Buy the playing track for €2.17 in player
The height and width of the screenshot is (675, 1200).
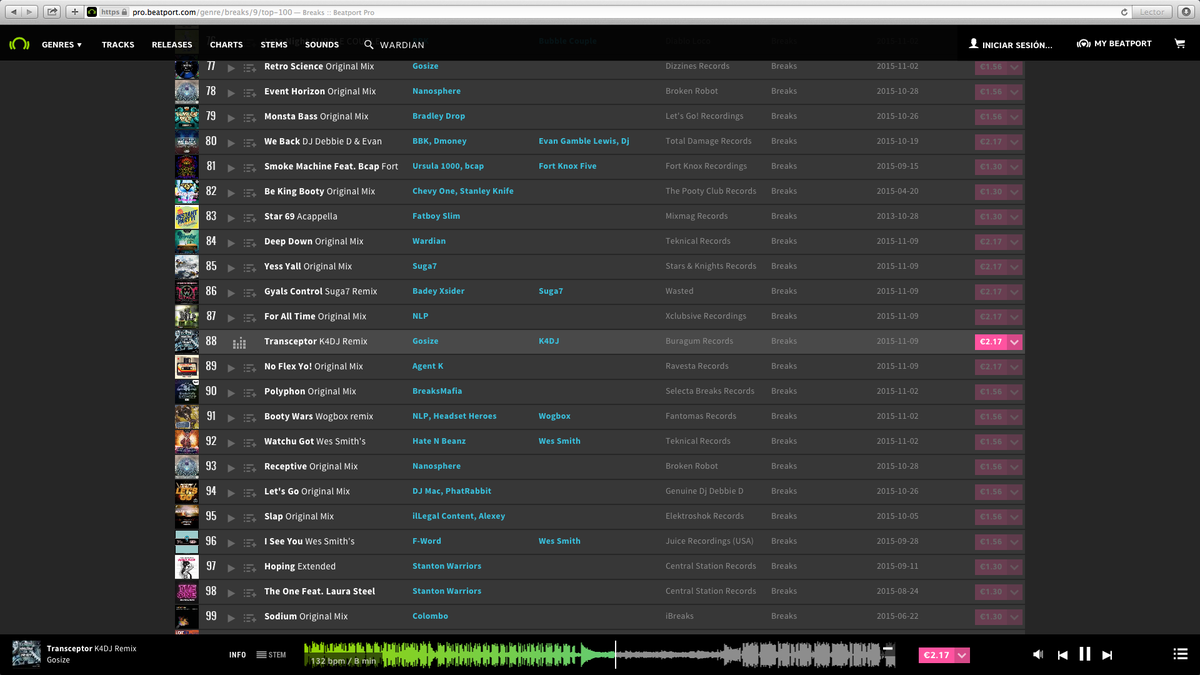937,655
